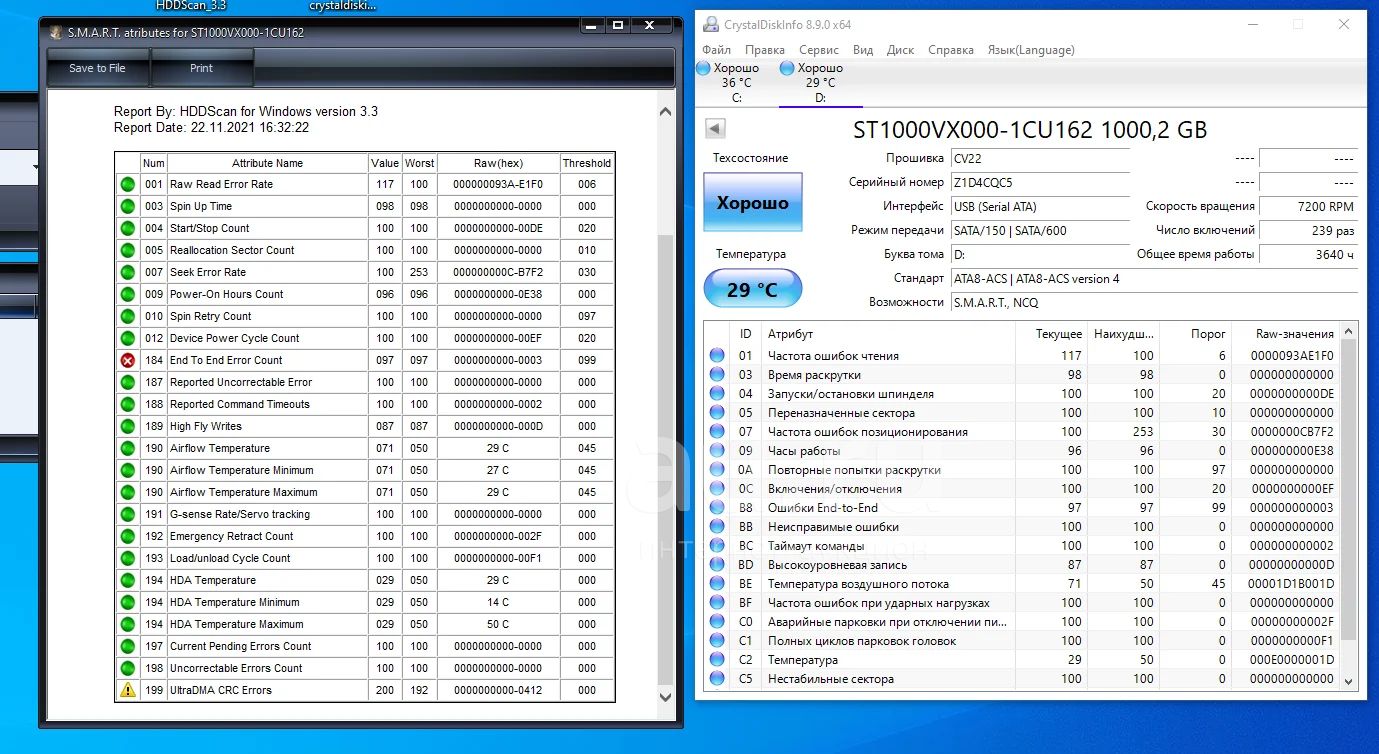Click the green icon for Current Pending Errors Count

(128, 646)
